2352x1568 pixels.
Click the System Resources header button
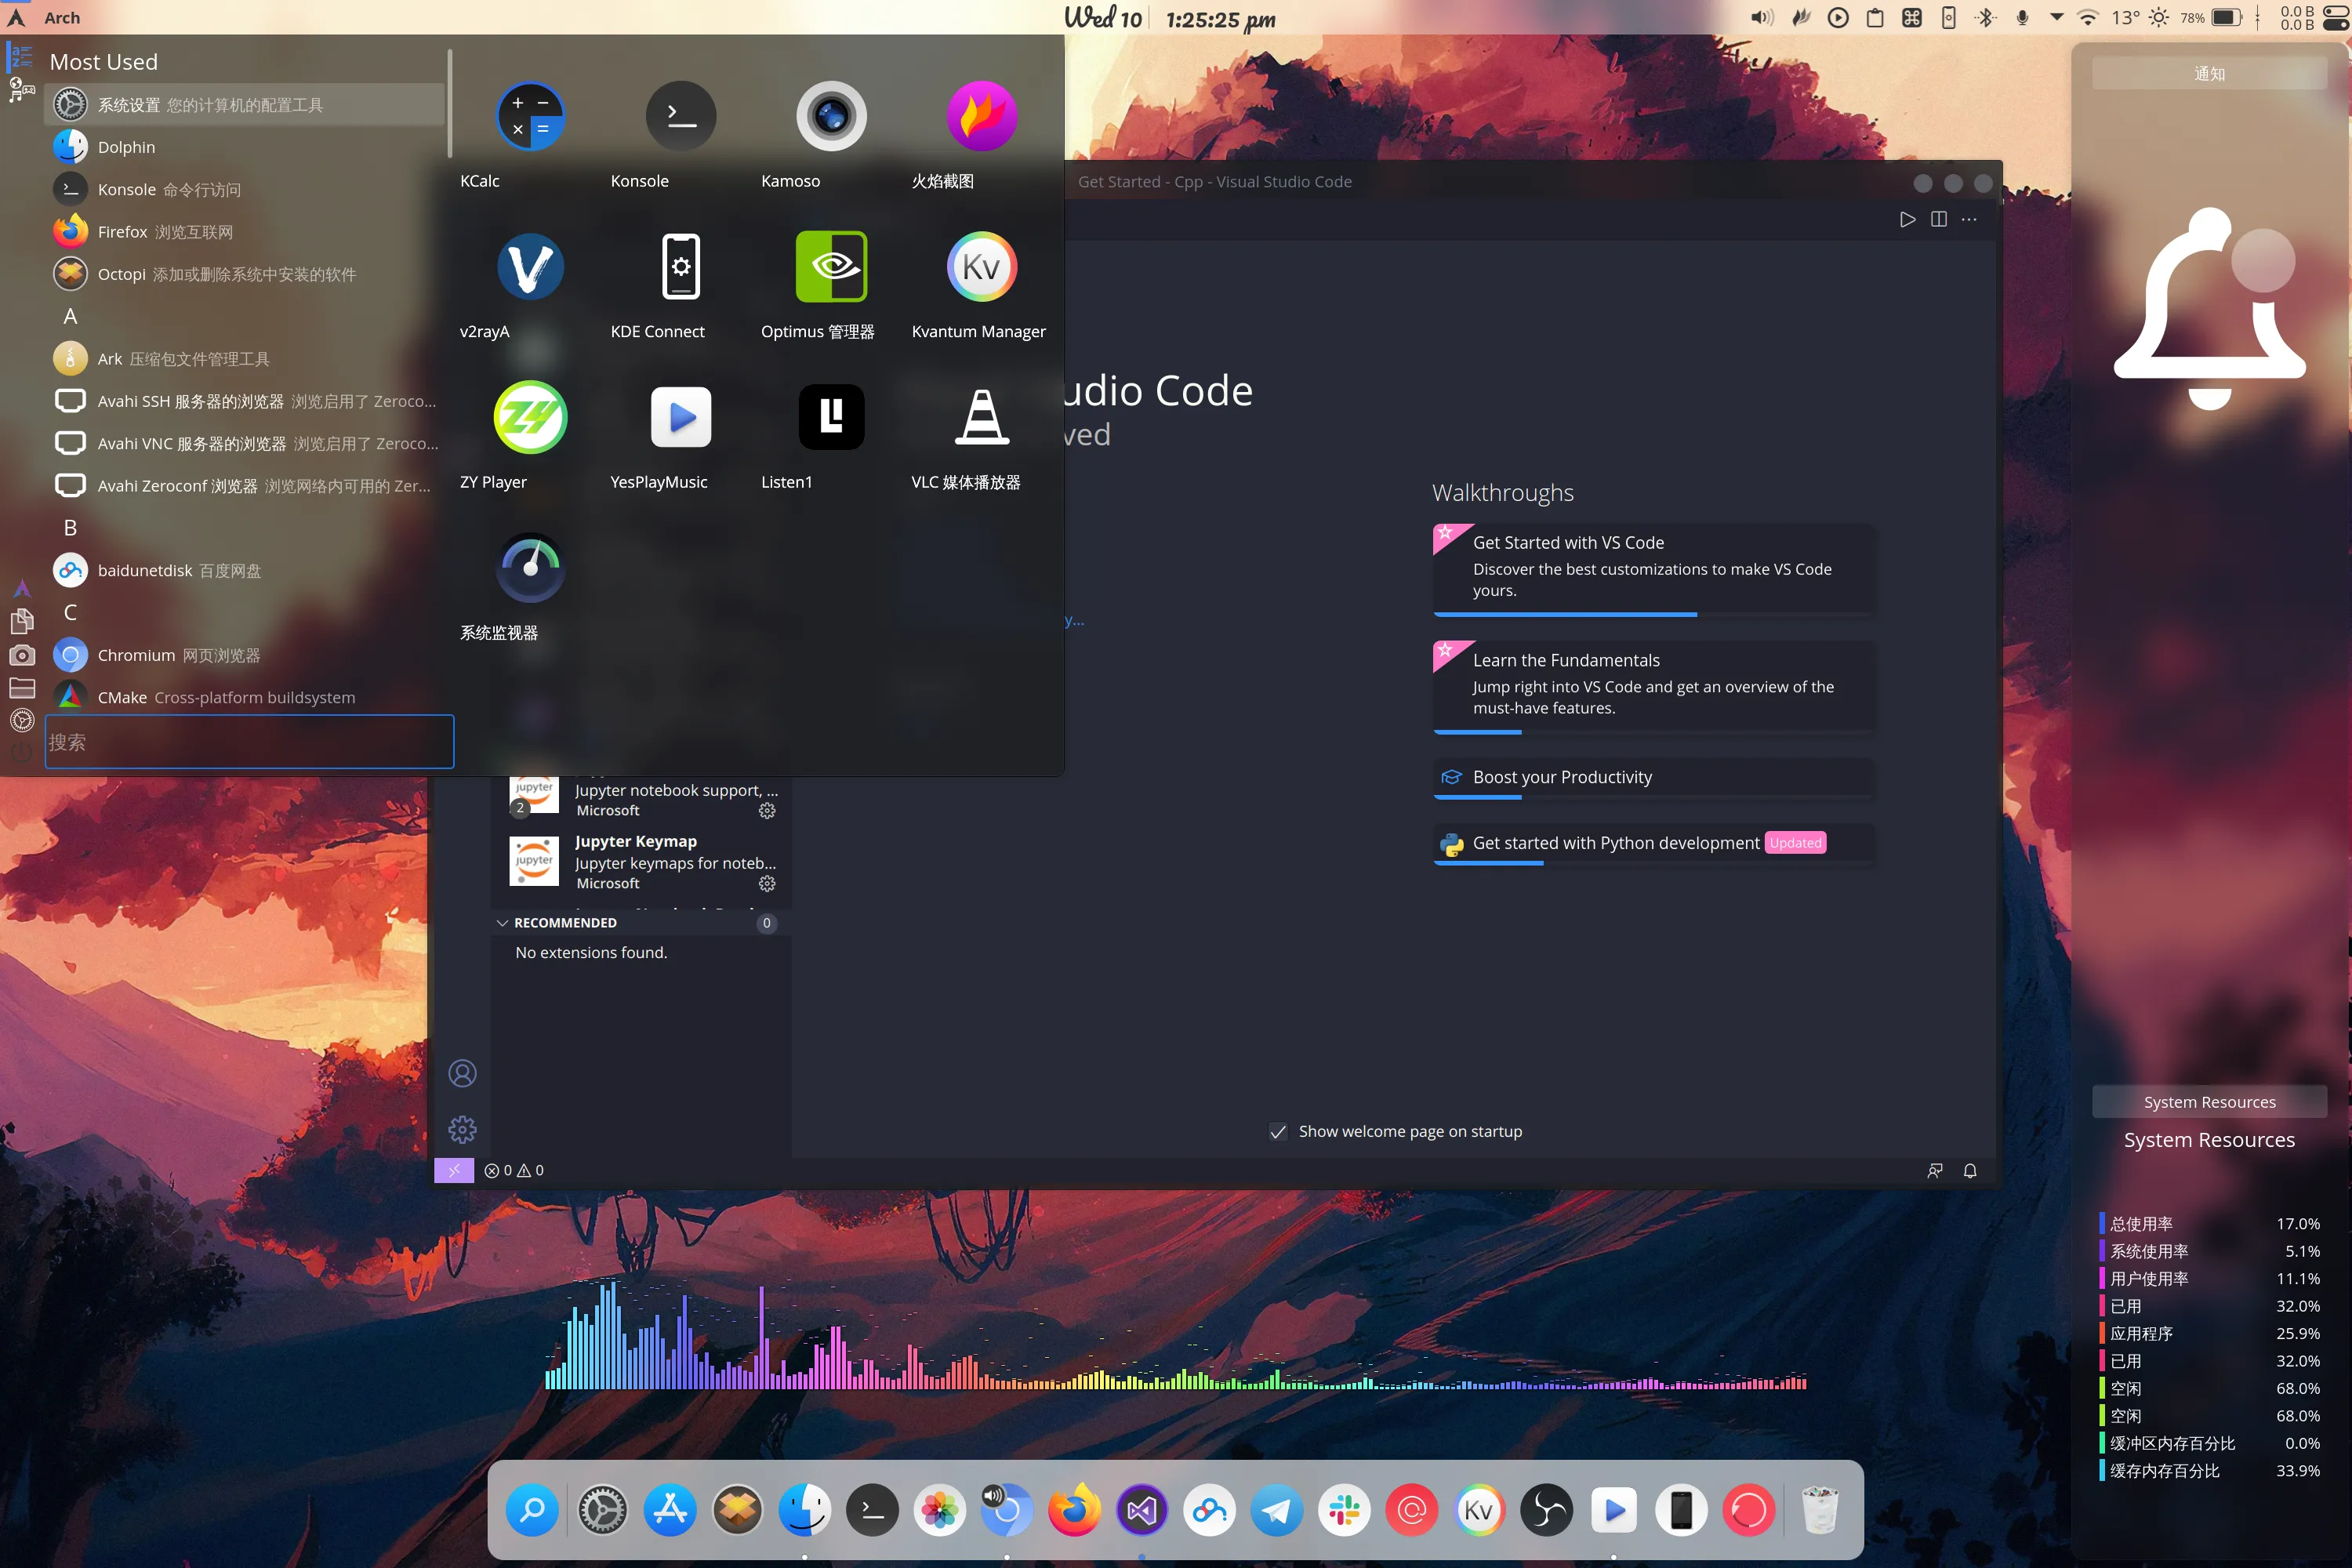point(2209,1102)
